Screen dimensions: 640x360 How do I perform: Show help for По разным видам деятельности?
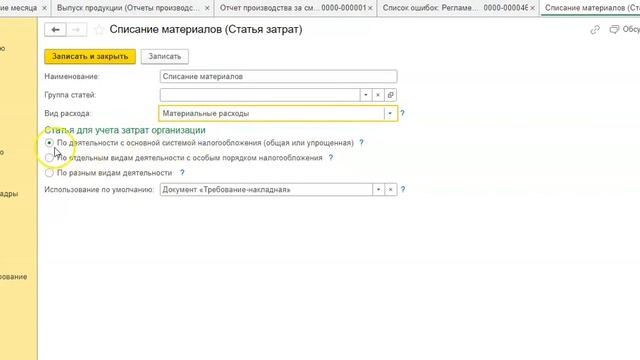tap(182, 173)
